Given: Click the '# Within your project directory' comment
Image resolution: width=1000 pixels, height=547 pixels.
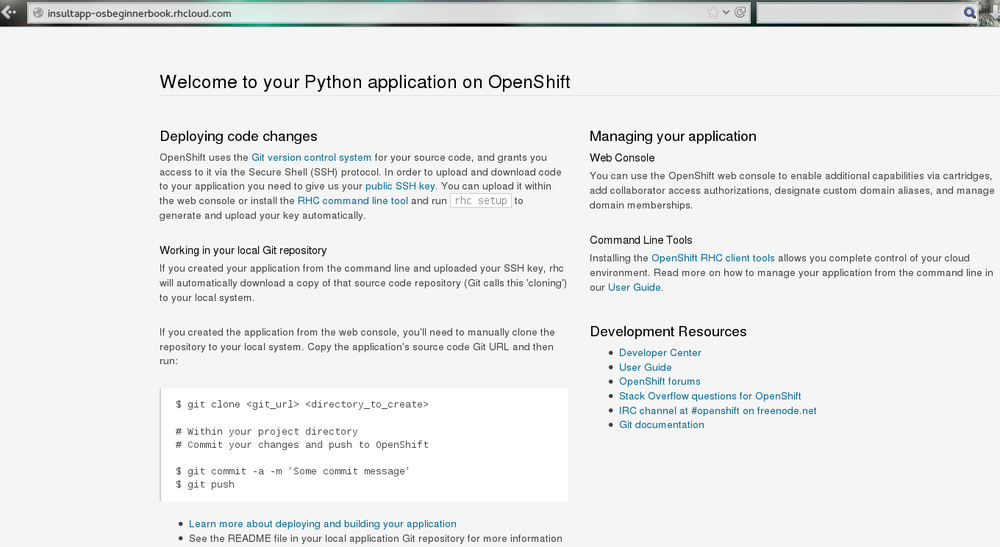Looking at the screenshot, I should (x=267, y=432).
